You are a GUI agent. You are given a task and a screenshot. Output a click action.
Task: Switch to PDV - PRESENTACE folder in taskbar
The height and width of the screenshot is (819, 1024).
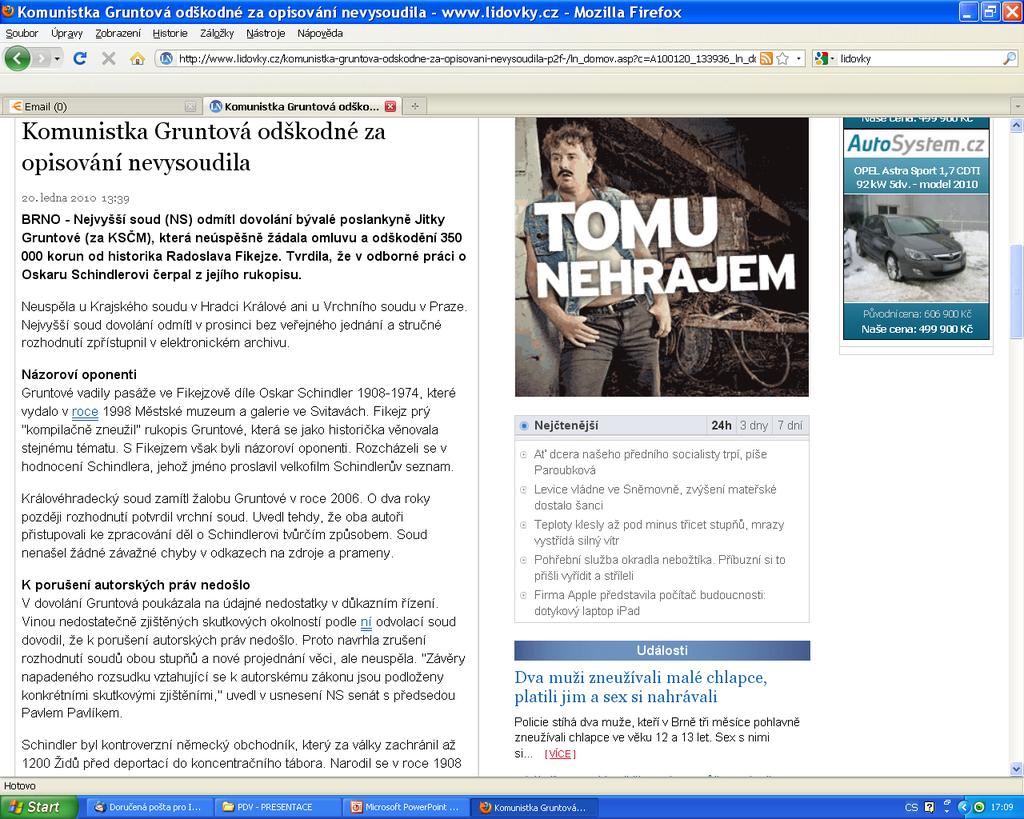pyautogui.click(x=277, y=807)
